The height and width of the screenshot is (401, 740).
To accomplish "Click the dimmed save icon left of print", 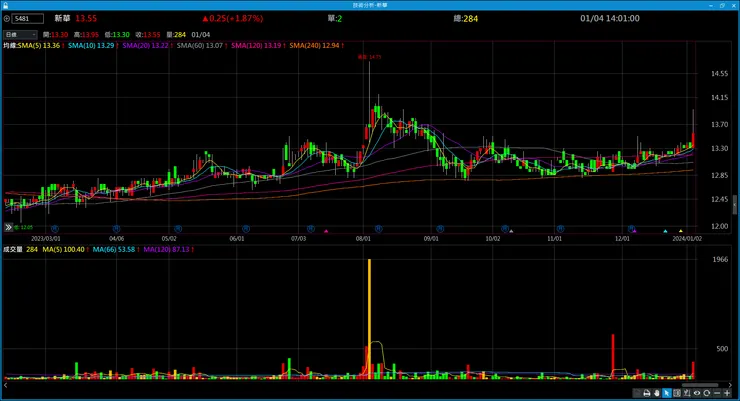I will click(637, 393).
